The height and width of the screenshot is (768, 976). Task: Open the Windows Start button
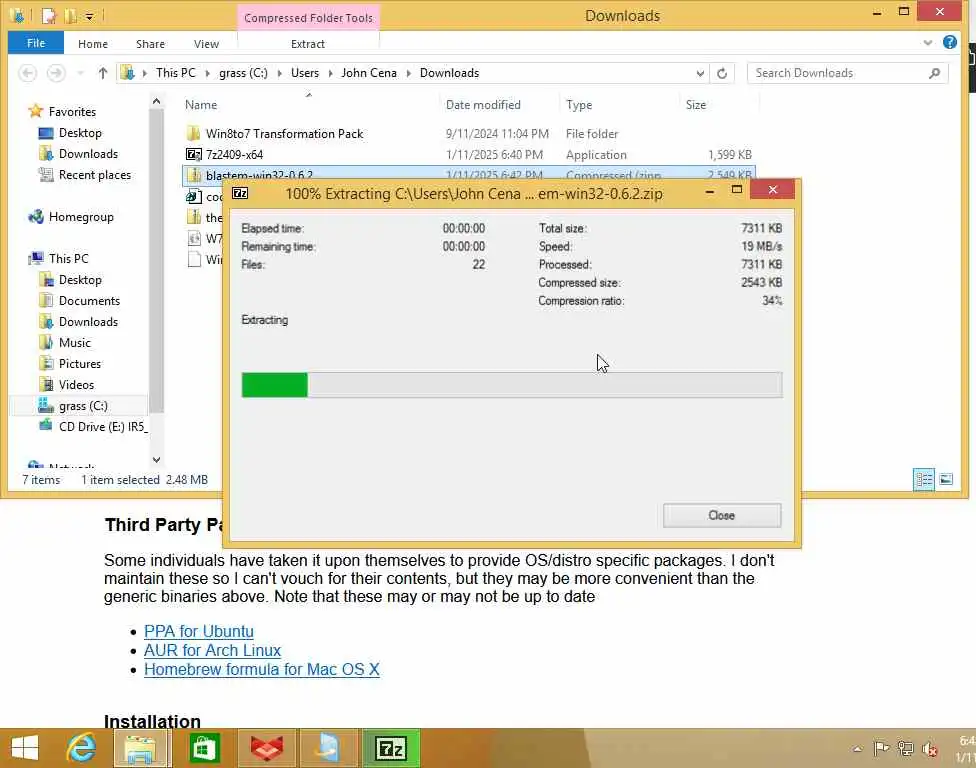click(x=25, y=748)
